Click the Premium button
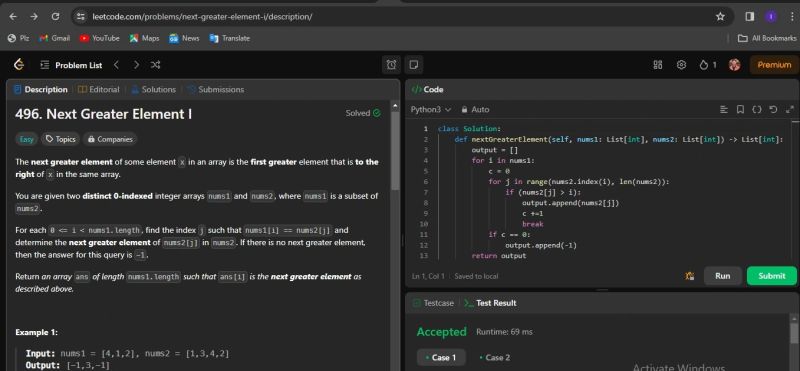Screen dimensions: 800x371 (x=774, y=65)
